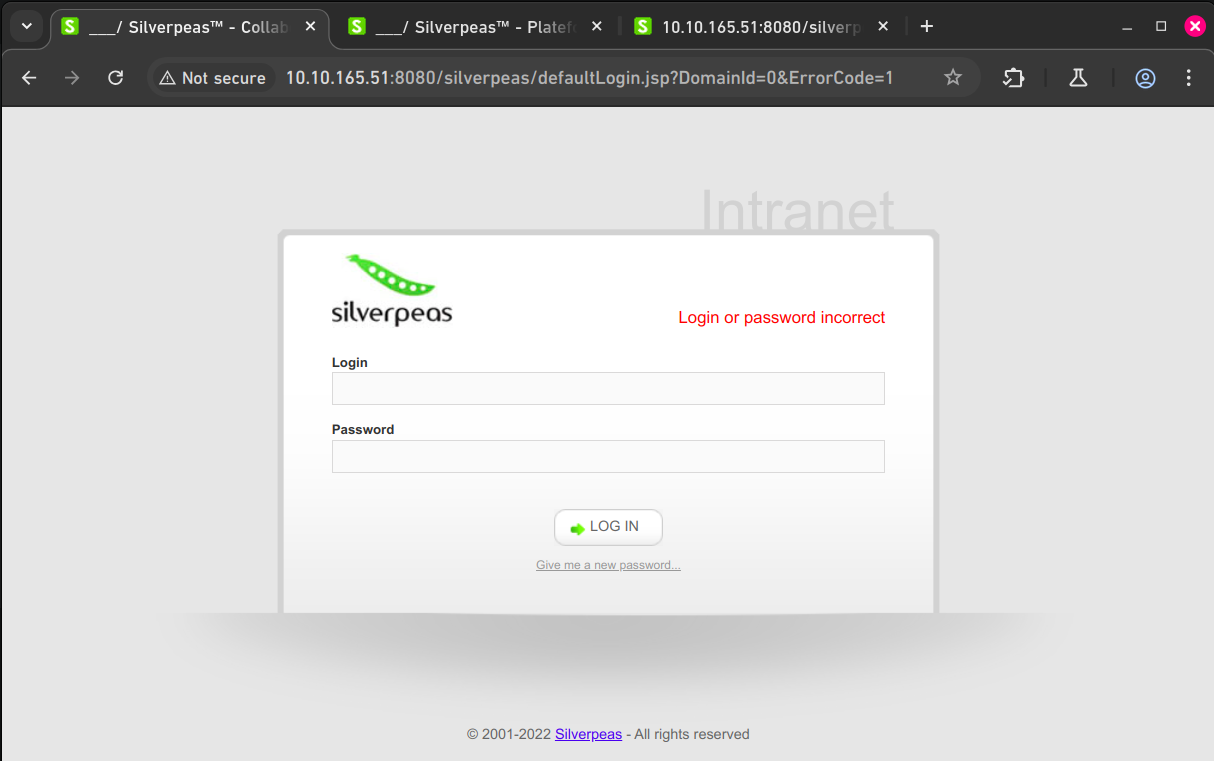Click the 2001-2022 copyright text

tap(509, 734)
